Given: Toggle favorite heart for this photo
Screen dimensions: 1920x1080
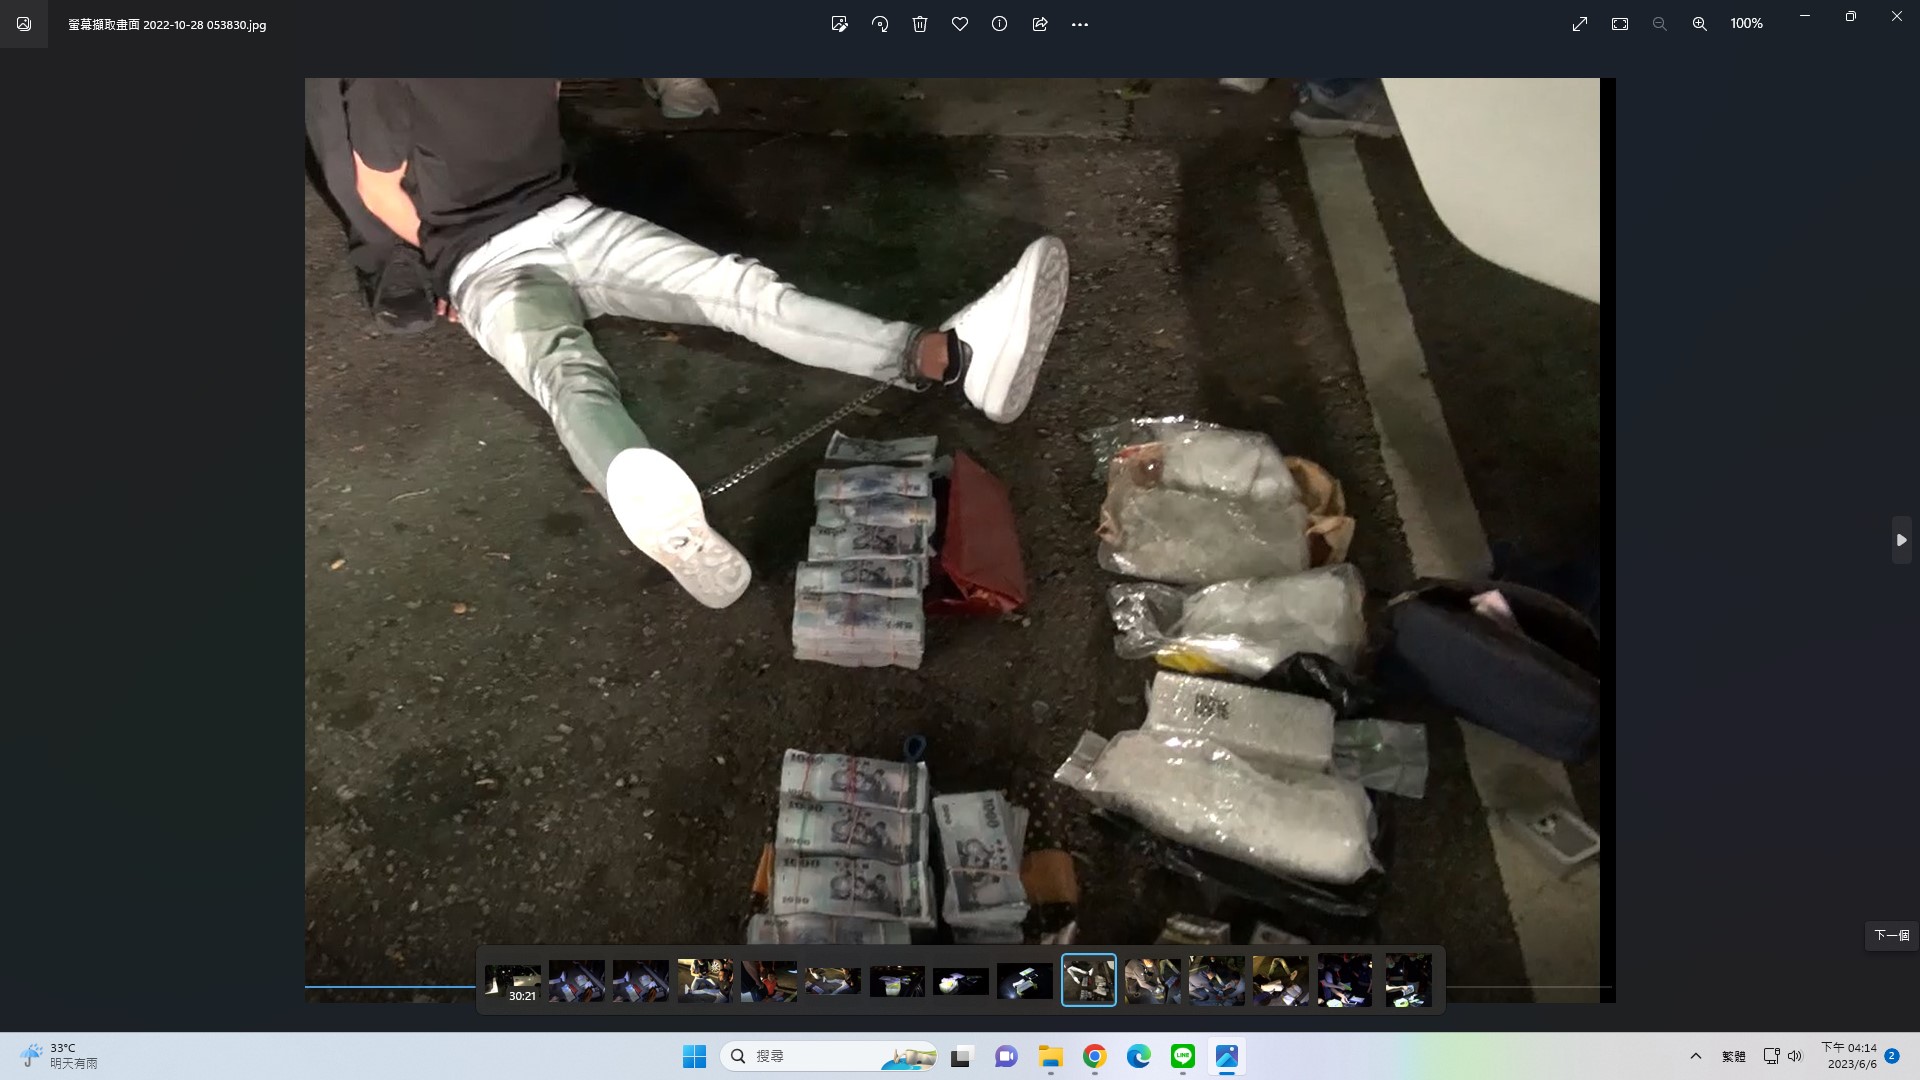Looking at the screenshot, I should [x=960, y=24].
